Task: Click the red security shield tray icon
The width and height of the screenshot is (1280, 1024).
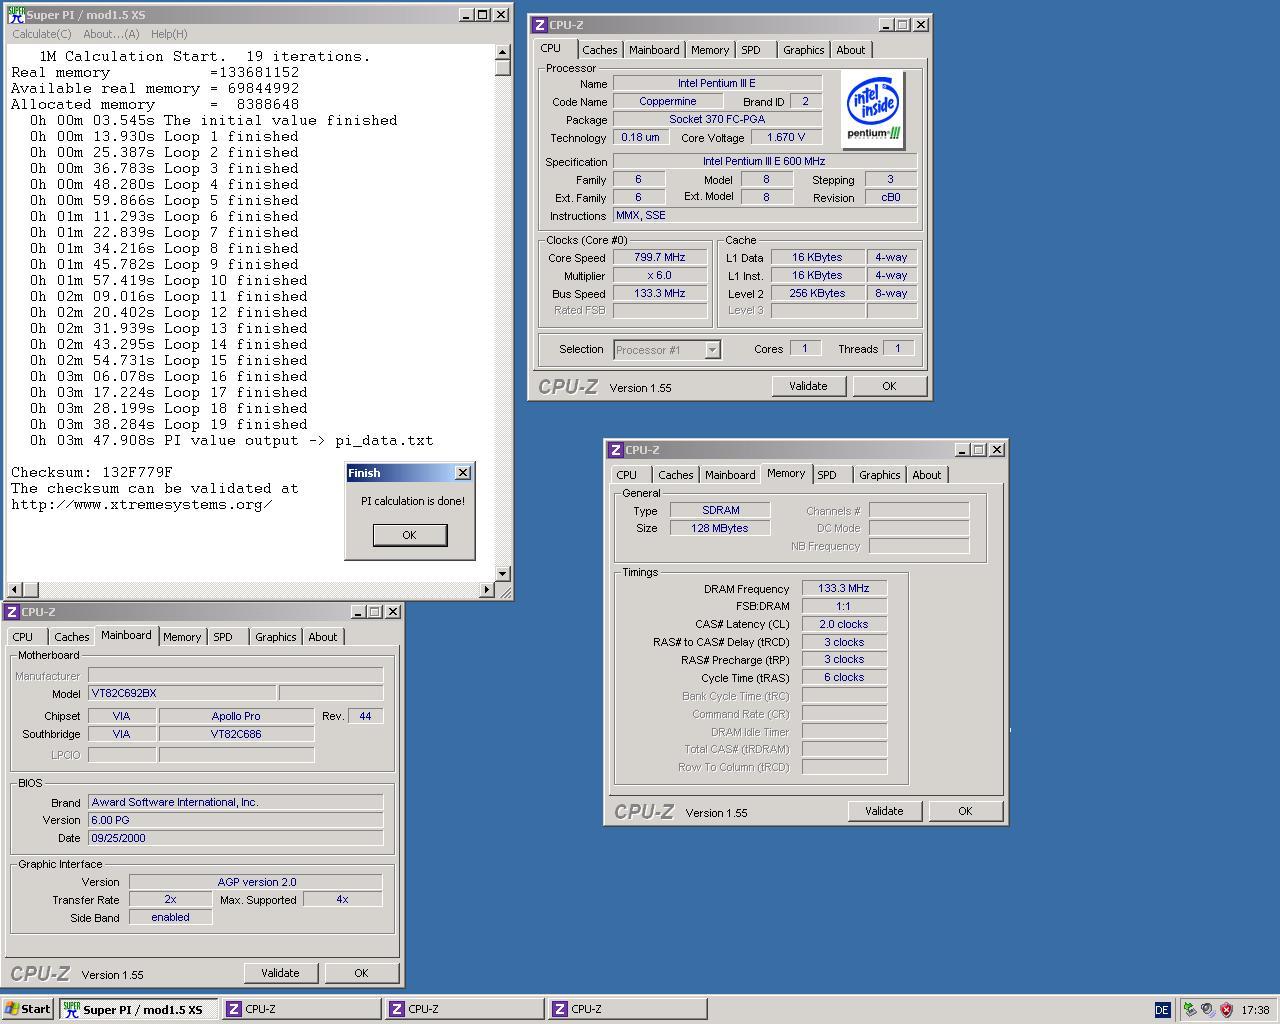Action: 1227,1010
